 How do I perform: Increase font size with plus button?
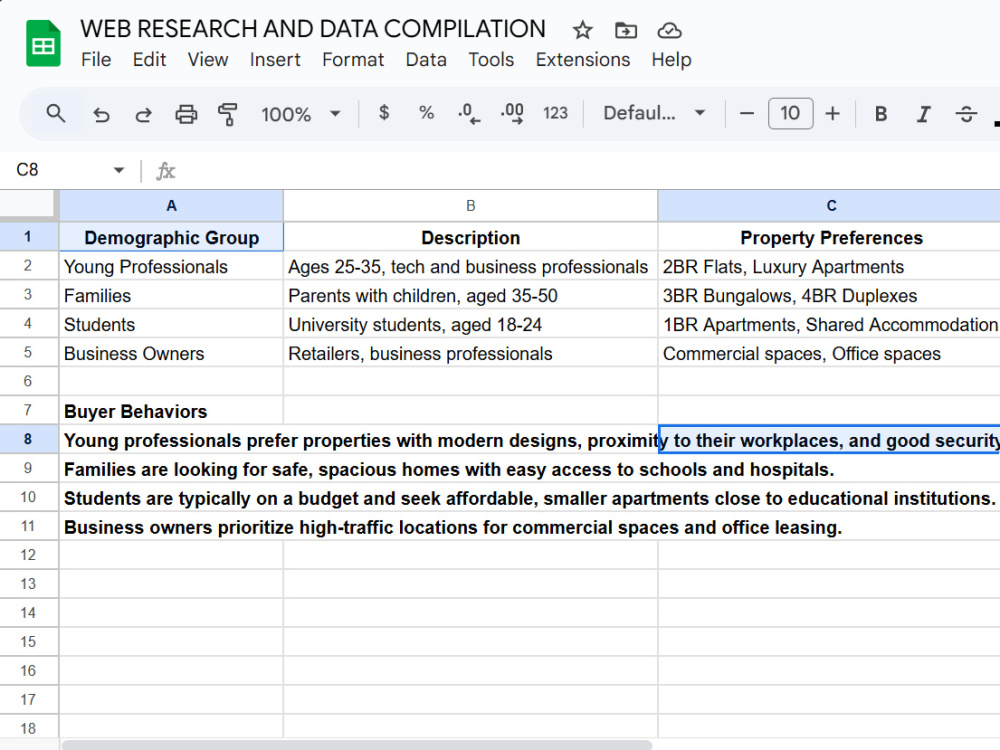coord(832,114)
